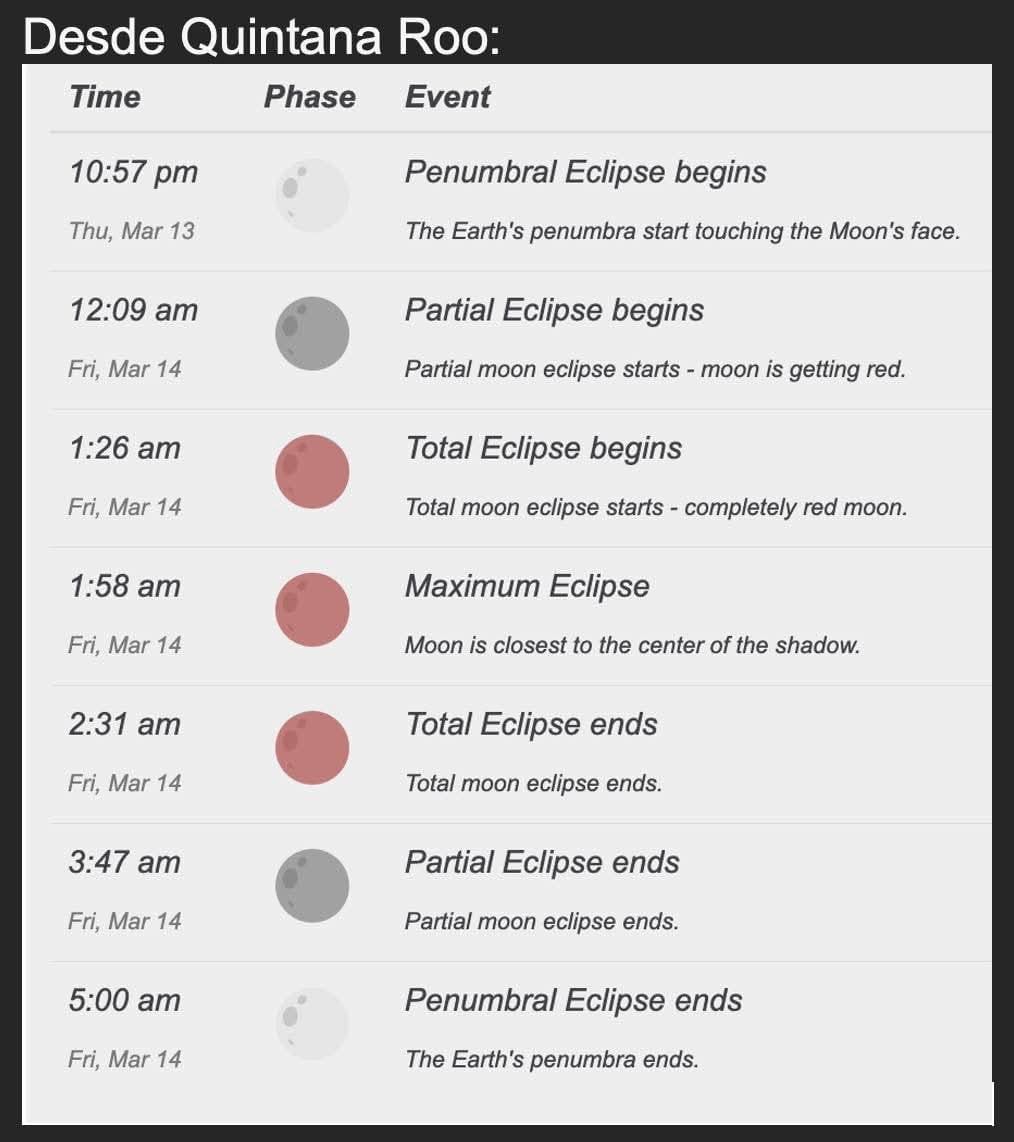Click the red moon icon for Total Eclipse ends
1014x1142 pixels.
312,747
